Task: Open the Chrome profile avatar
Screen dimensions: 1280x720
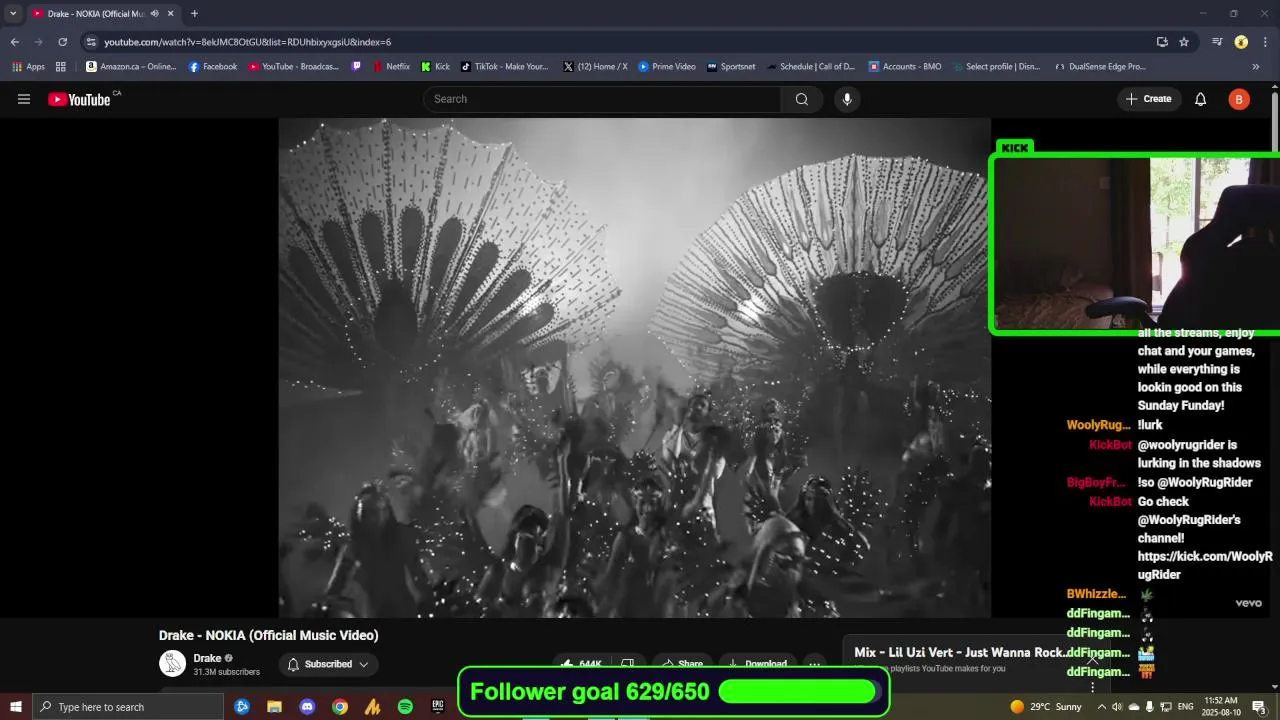Action: click(1241, 42)
